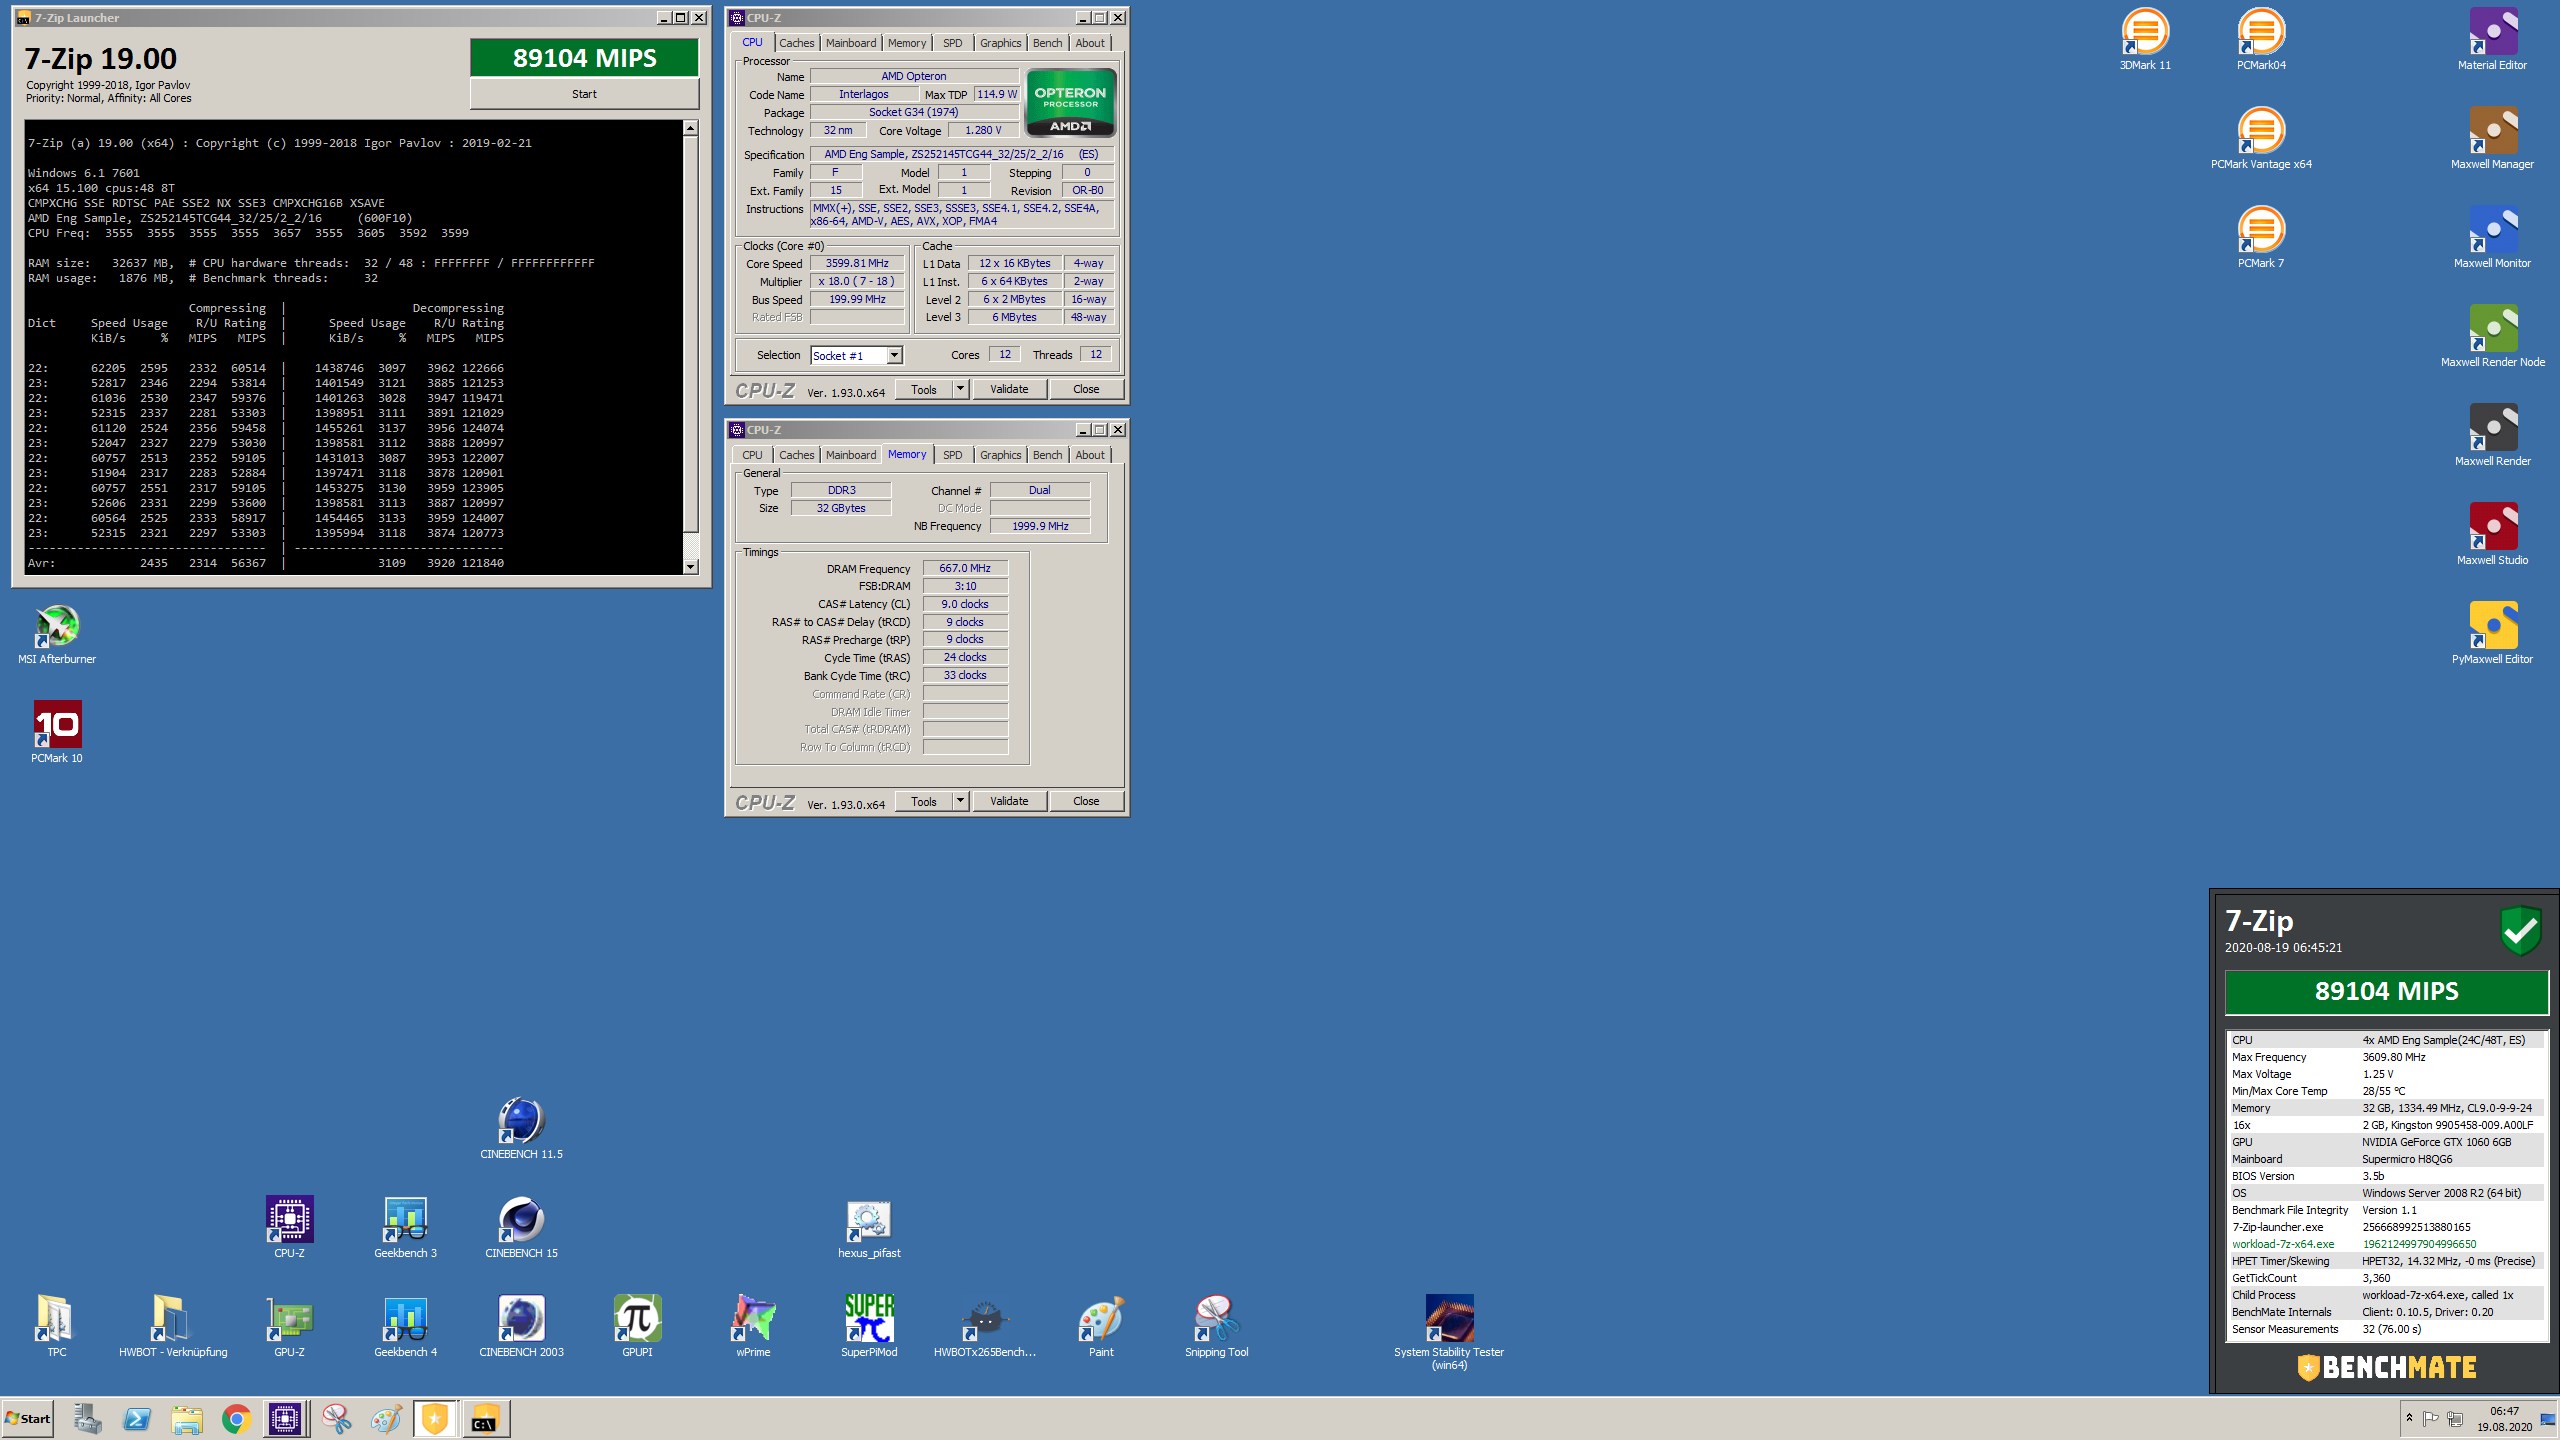Show hidden system tray icons
This screenshot has width=2560, height=1440.
tap(2409, 1418)
